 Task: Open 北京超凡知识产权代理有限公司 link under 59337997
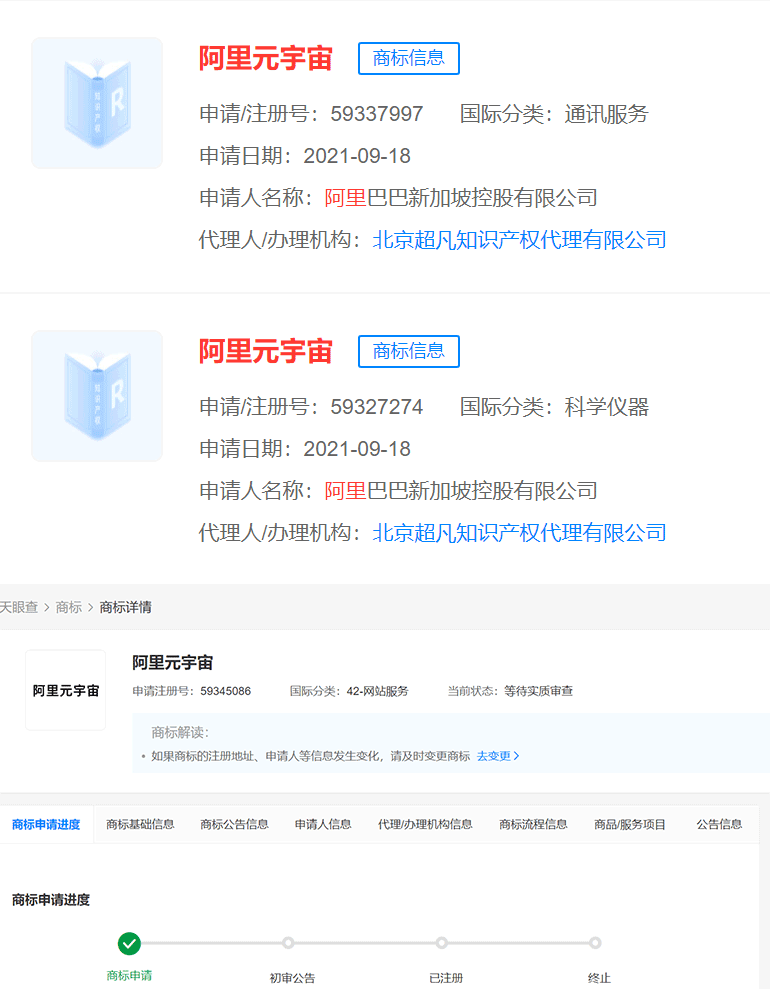520,240
